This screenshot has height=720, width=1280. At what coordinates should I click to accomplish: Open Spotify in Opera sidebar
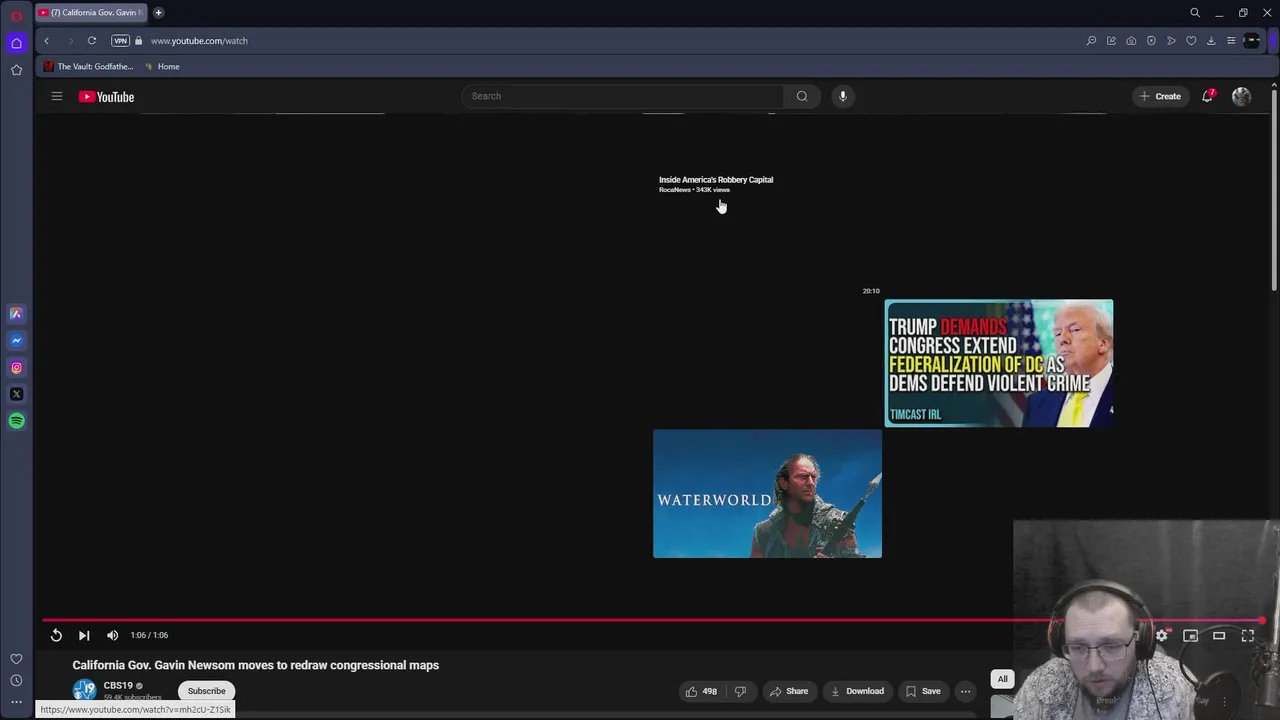click(x=16, y=421)
